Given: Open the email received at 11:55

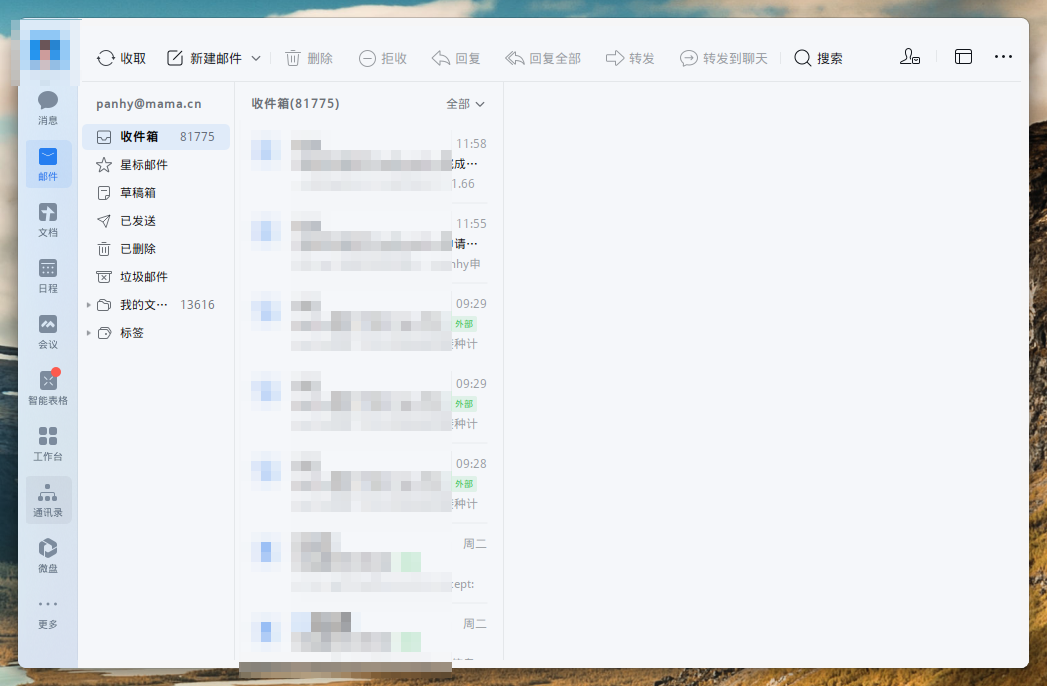Looking at the screenshot, I should pyautogui.click(x=369, y=243).
